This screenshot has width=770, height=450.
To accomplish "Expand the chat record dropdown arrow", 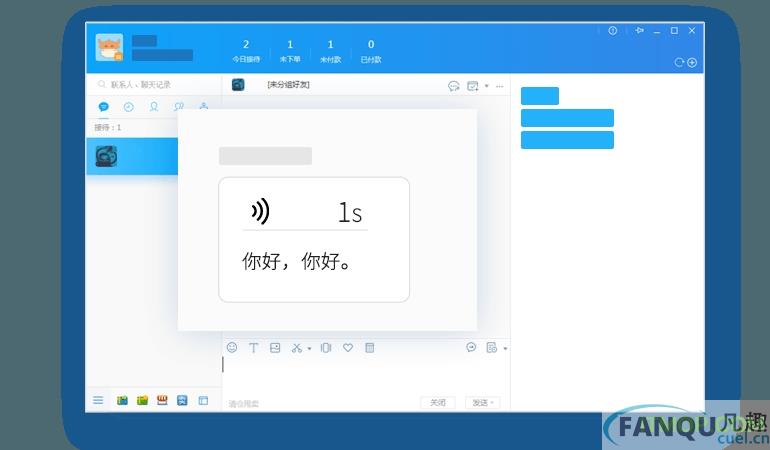I will (x=505, y=349).
